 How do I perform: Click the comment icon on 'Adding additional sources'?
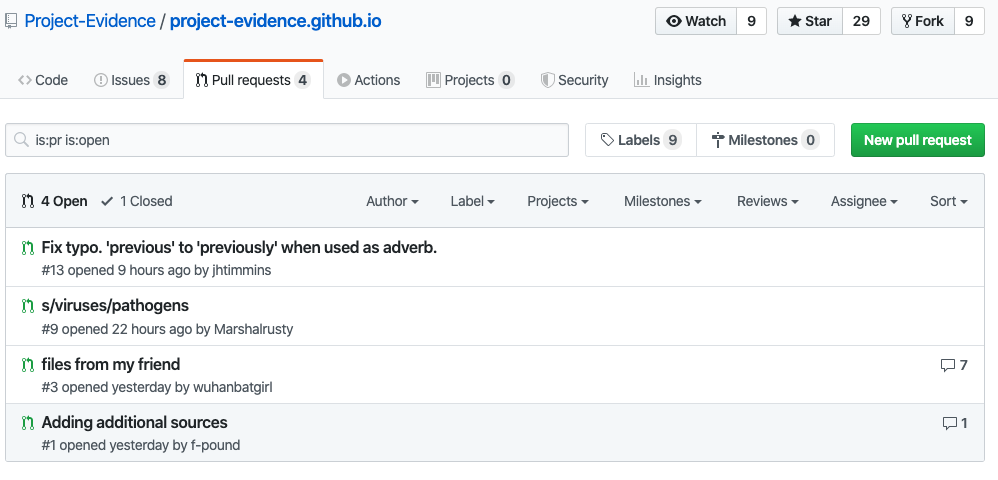pyautogui.click(x=949, y=423)
